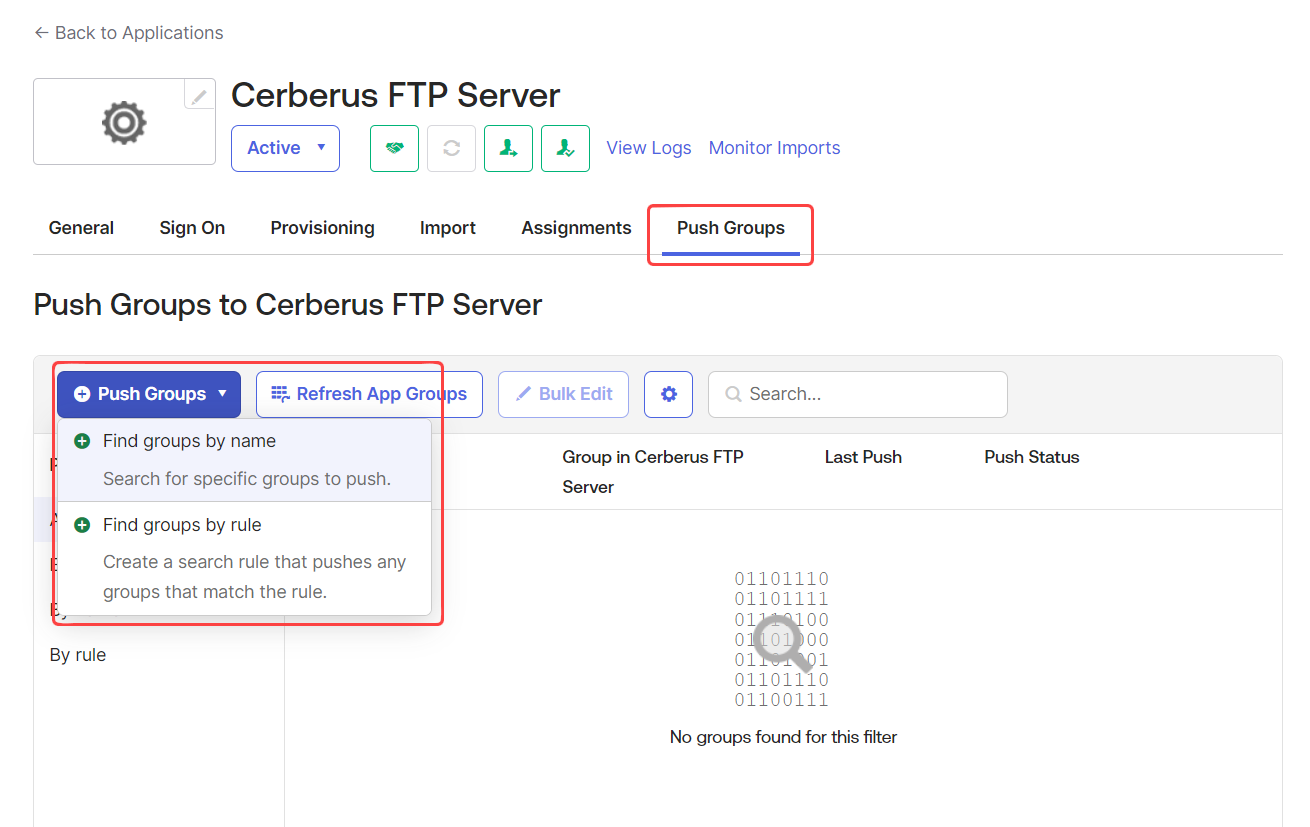Choose Find groups by rule menu item
This screenshot has width=1310, height=827.
point(245,558)
